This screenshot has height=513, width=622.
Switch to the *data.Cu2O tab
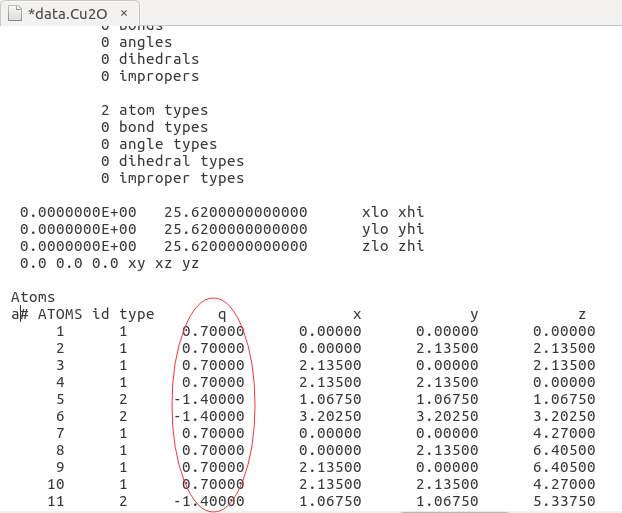[69, 13]
